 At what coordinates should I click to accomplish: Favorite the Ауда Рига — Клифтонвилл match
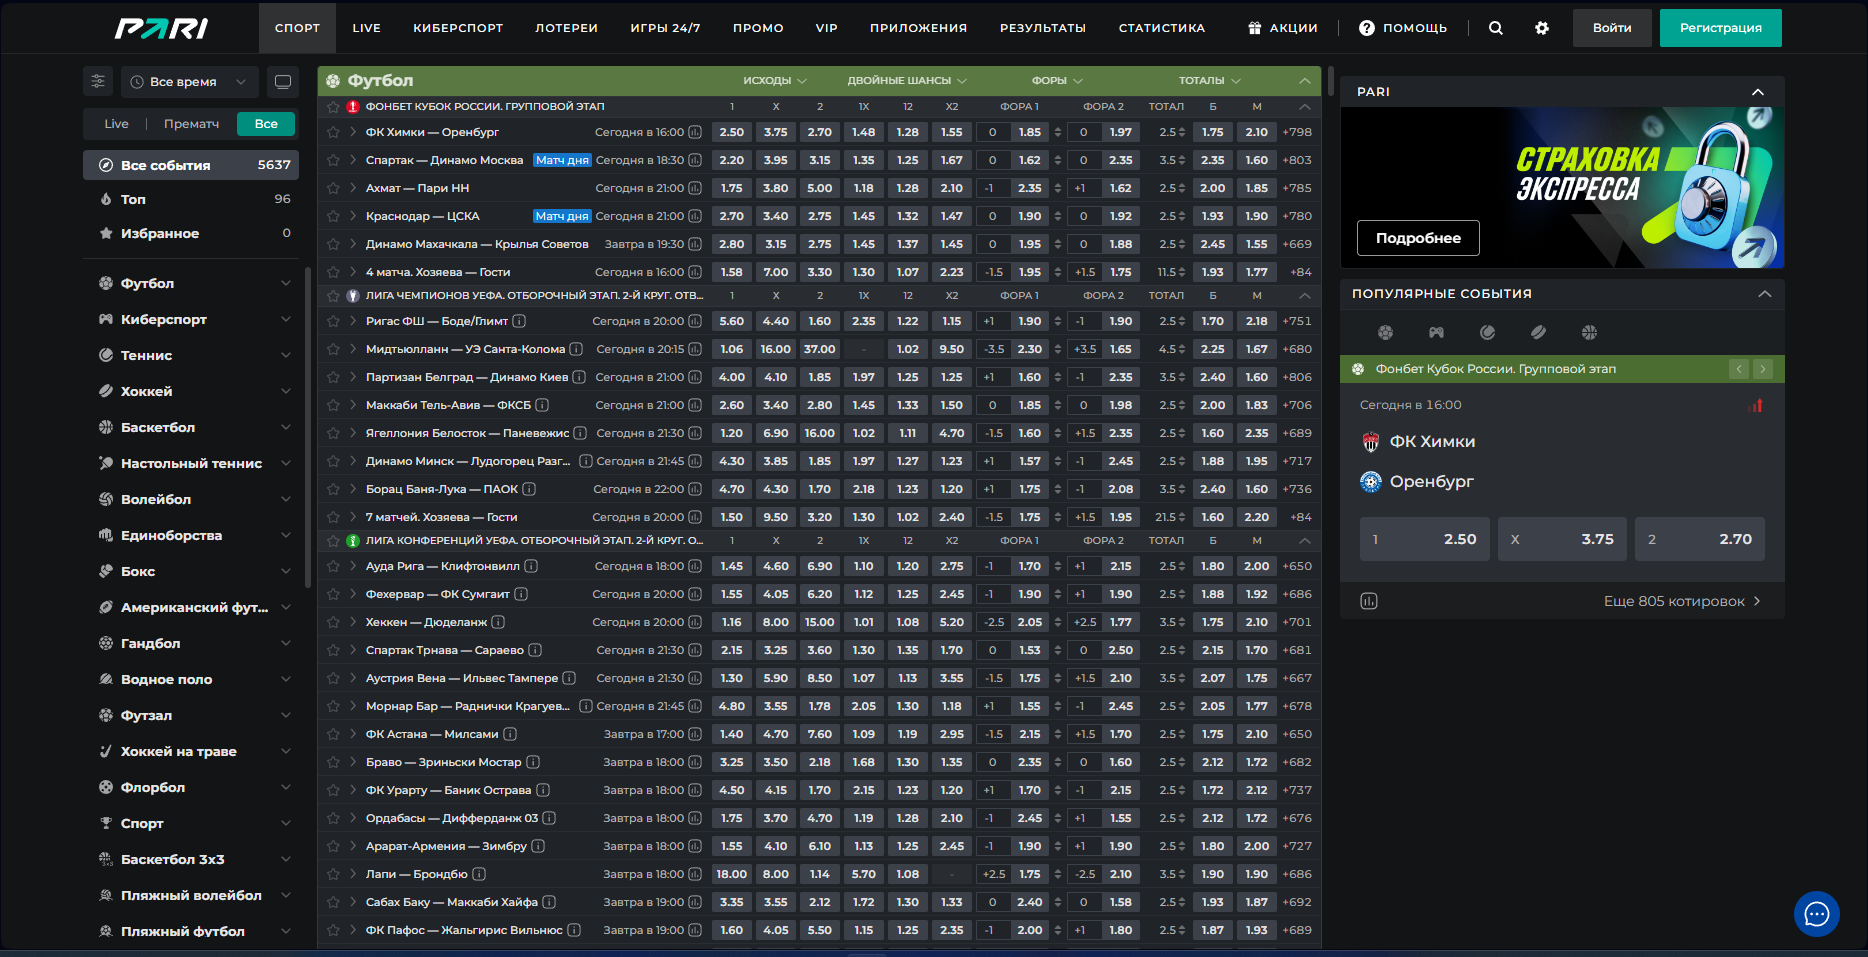pyautogui.click(x=333, y=566)
